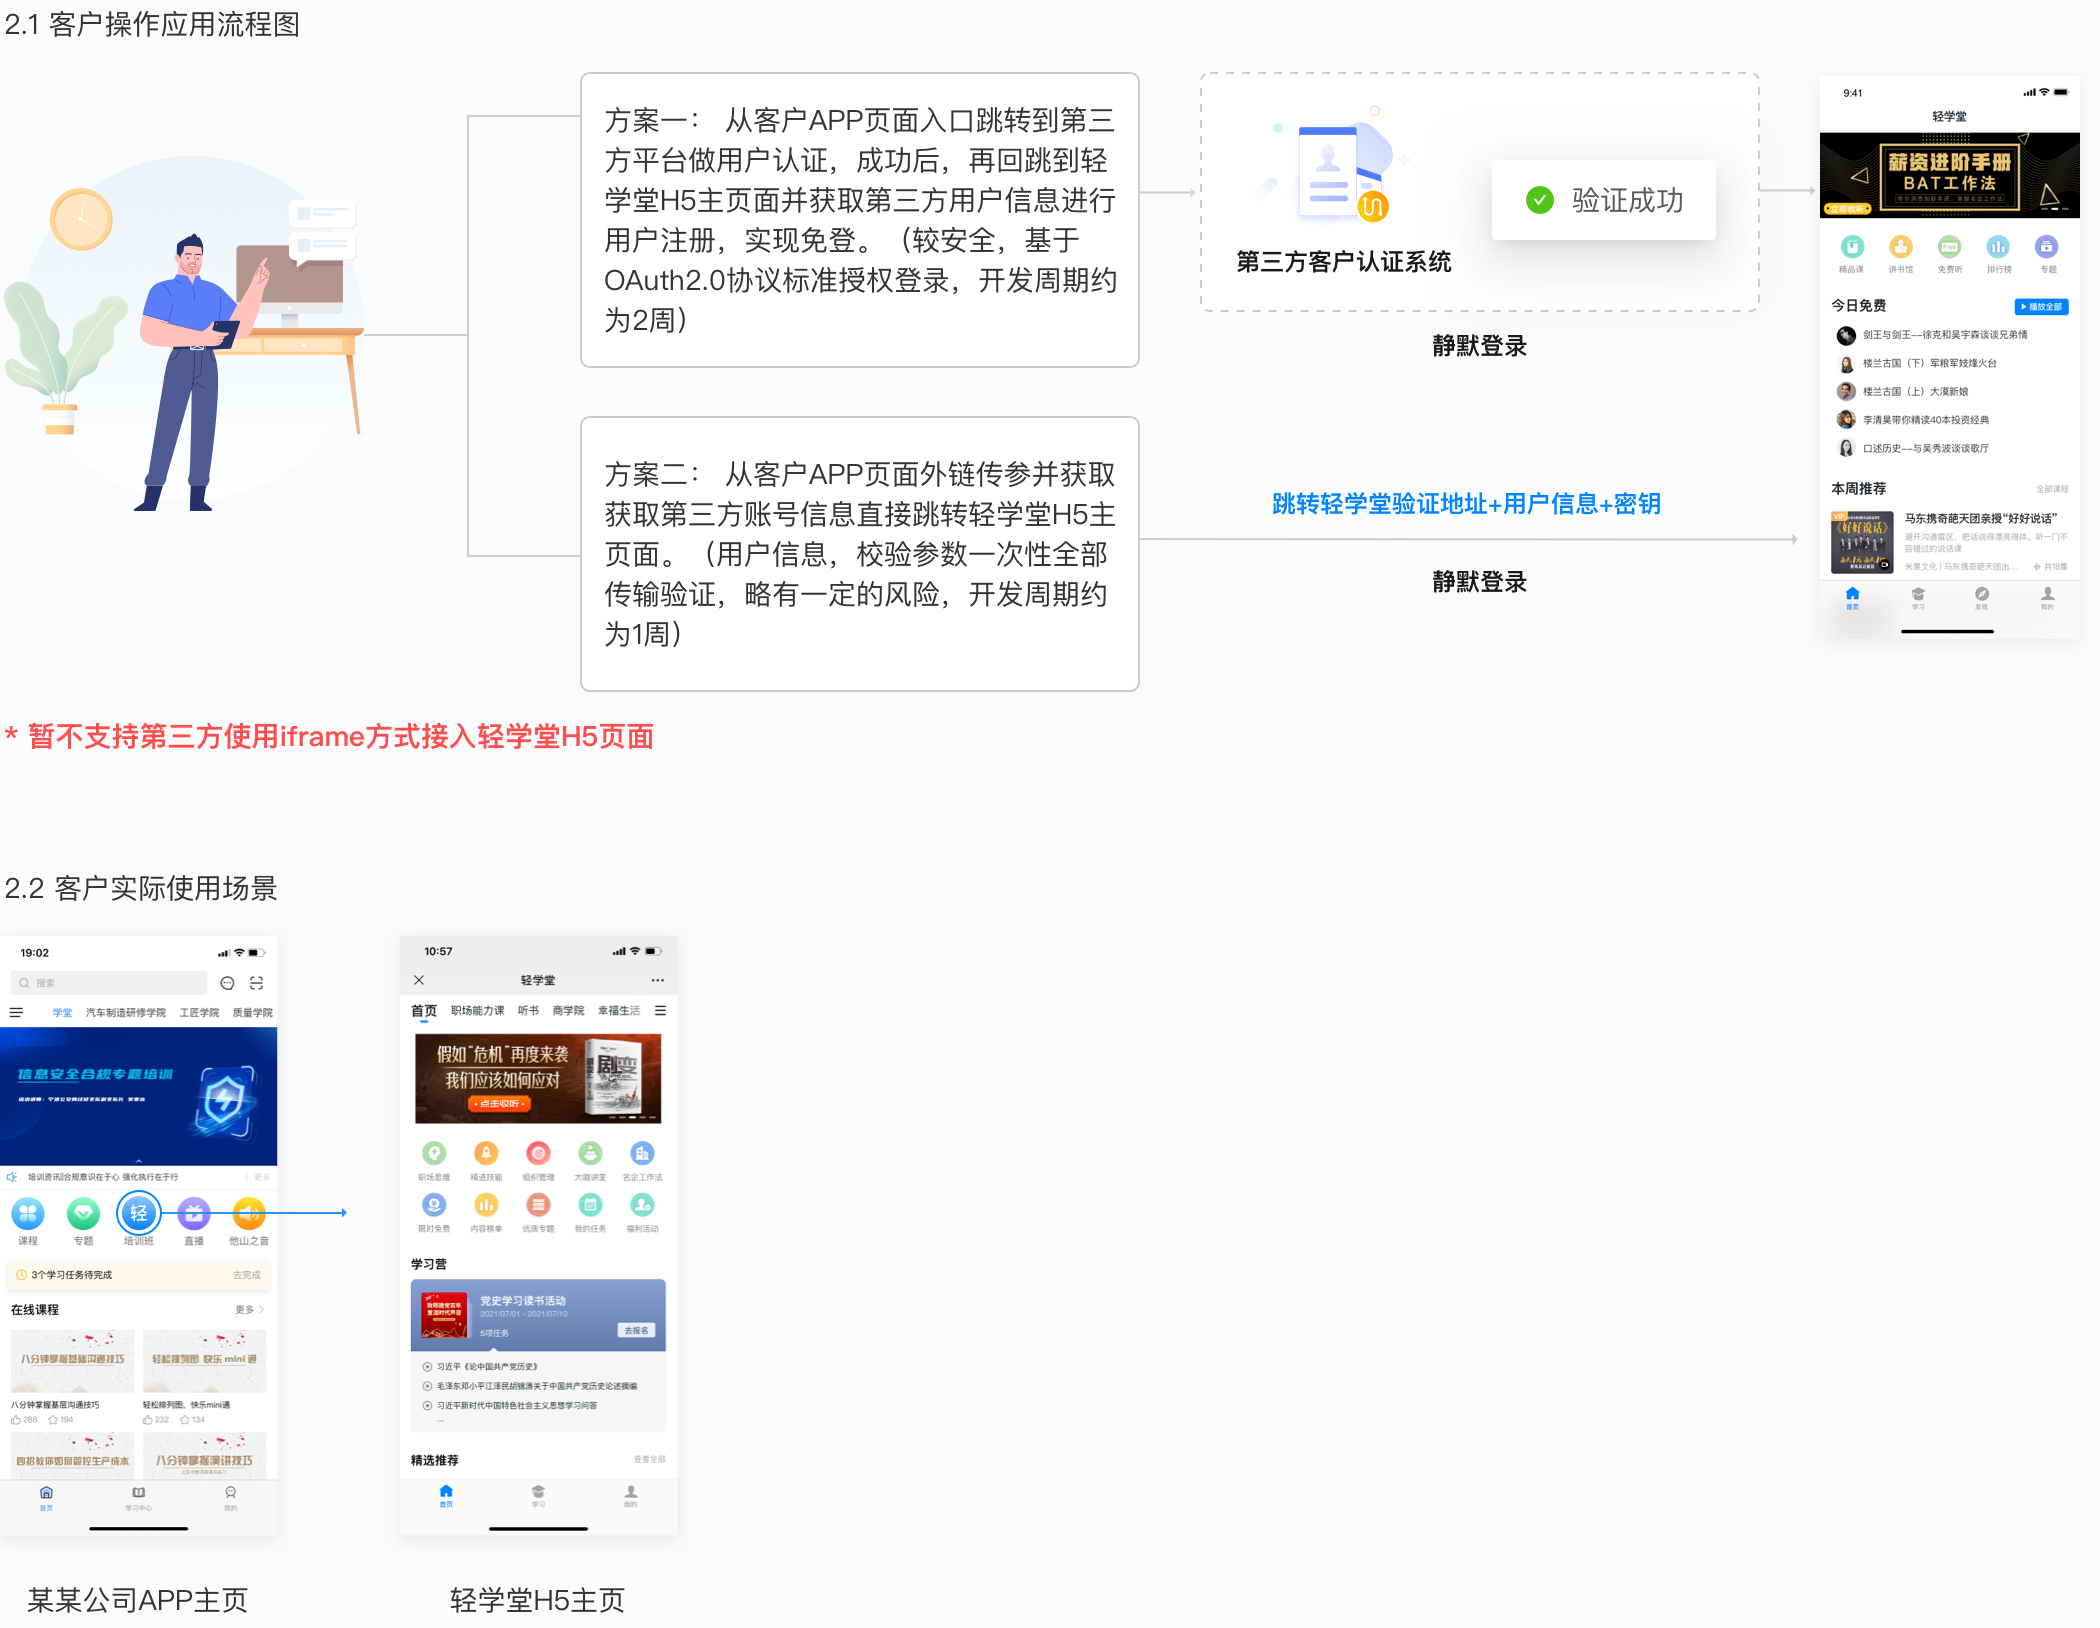Select 质量学院 tab

[252, 1013]
